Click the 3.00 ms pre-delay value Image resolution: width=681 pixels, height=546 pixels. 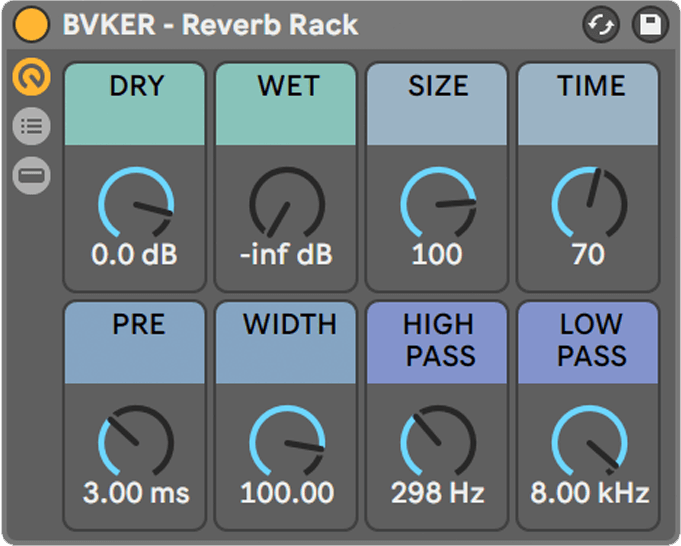pos(136,493)
